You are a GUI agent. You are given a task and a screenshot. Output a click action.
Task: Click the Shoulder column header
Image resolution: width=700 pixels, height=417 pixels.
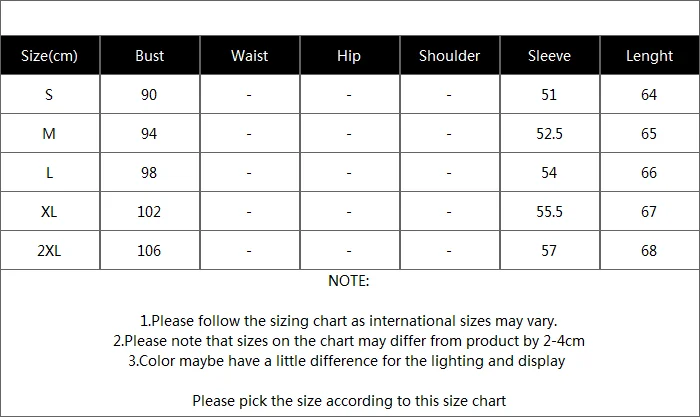pos(450,55)
